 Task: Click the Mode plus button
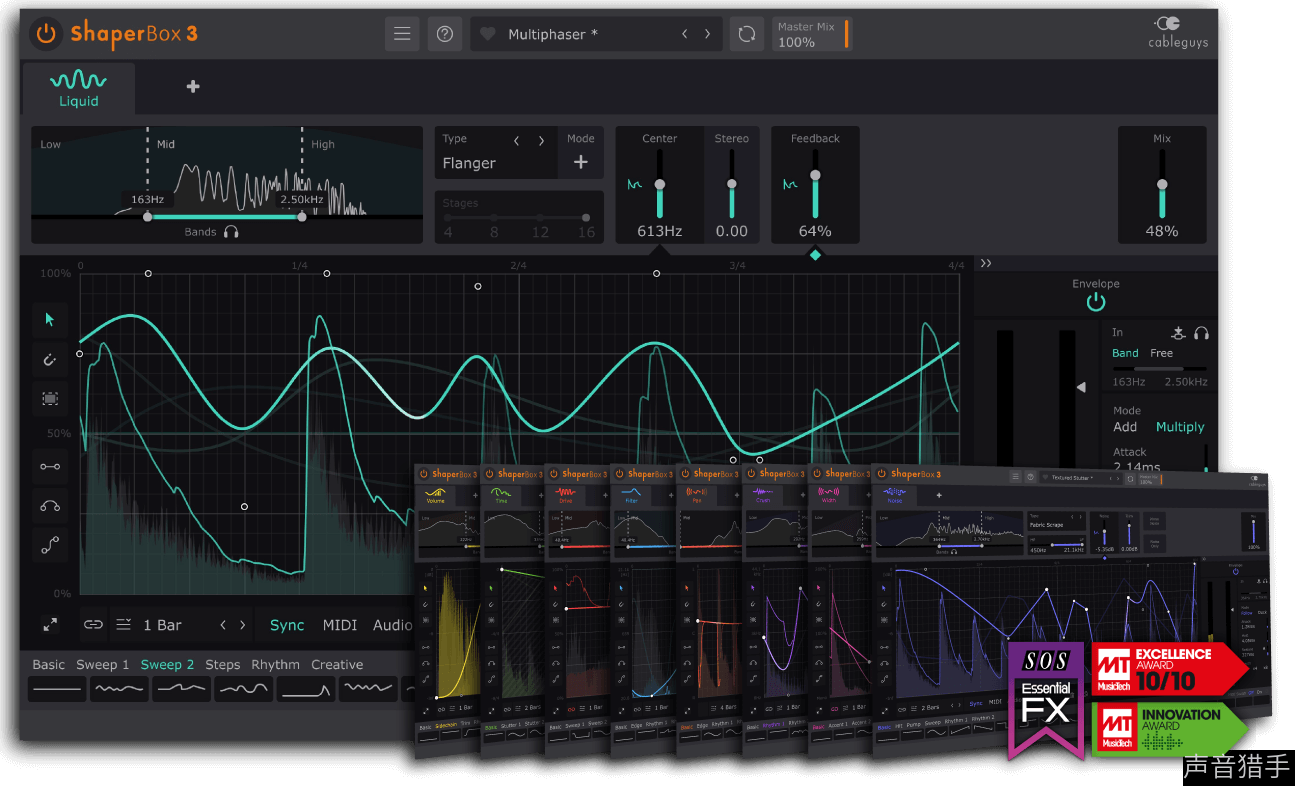click(581, 162)
